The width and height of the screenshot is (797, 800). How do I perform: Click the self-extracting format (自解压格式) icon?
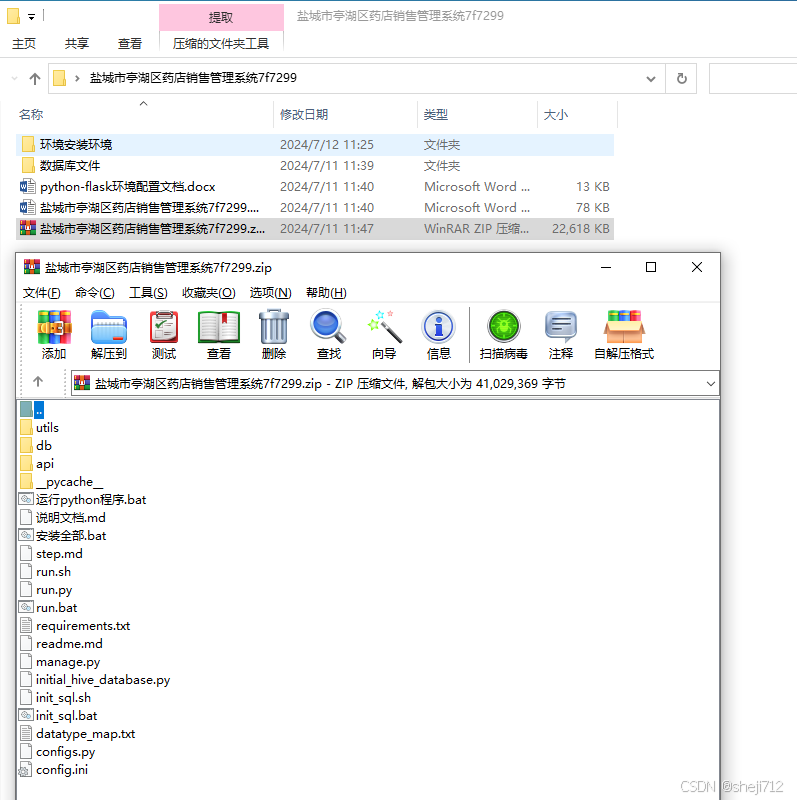pos(624,328)
